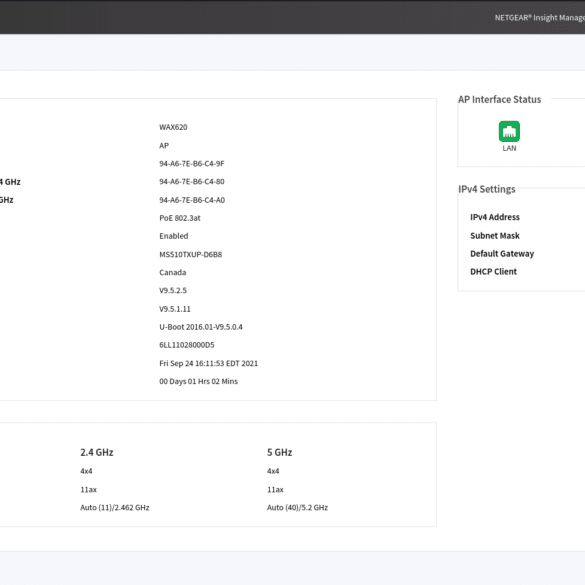The image size is (585, 585).
Task: Click the PoE 802.3at value
Action: click(180, 218)
